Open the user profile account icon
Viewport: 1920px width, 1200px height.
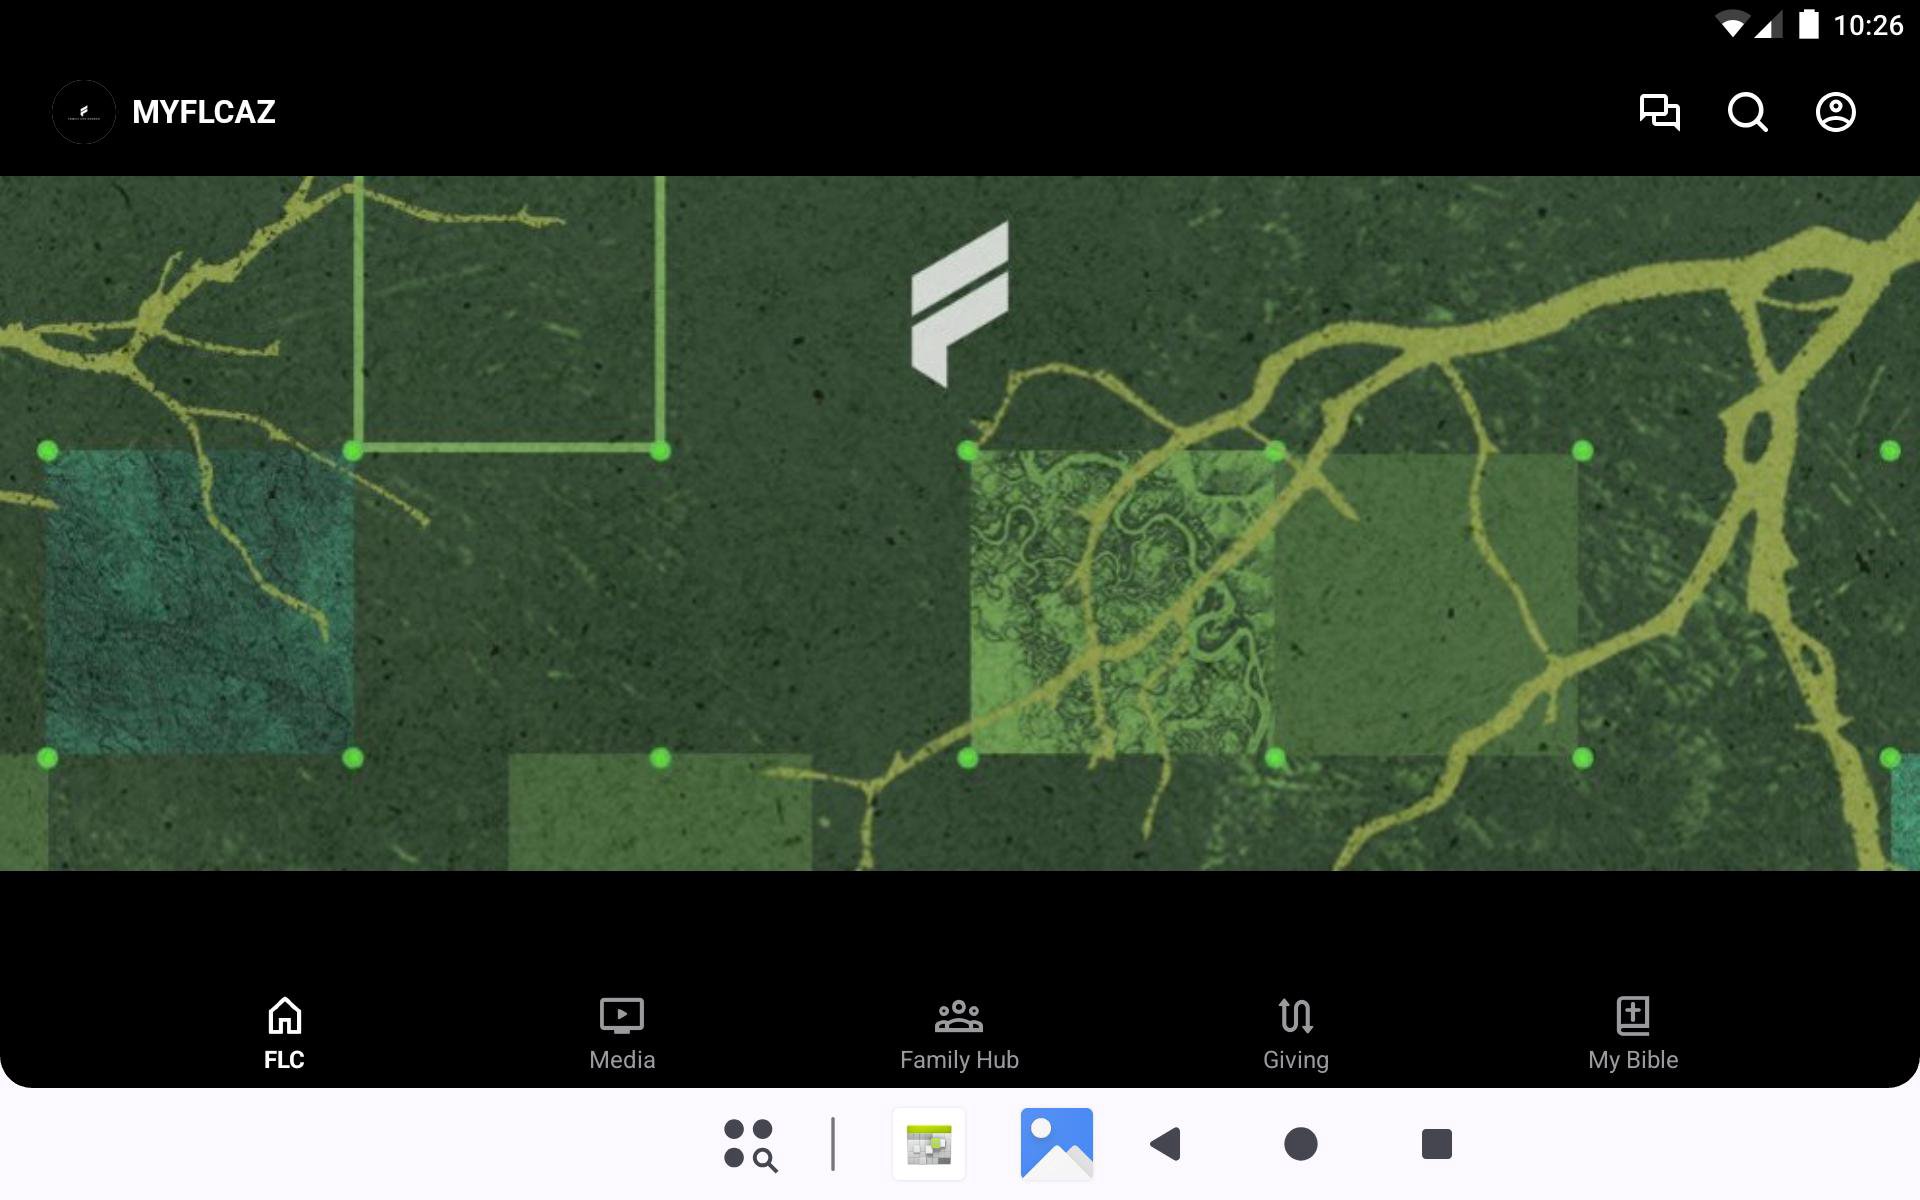pos(1835,112)
